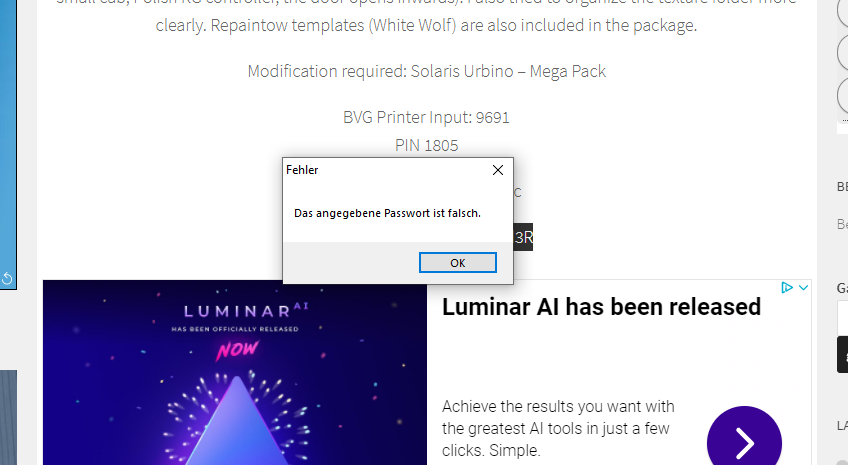848x465 pixels.
Task: Click 'Modification required: Solaris Urbino – Mega Pack' text
Action: coord(427,71)
